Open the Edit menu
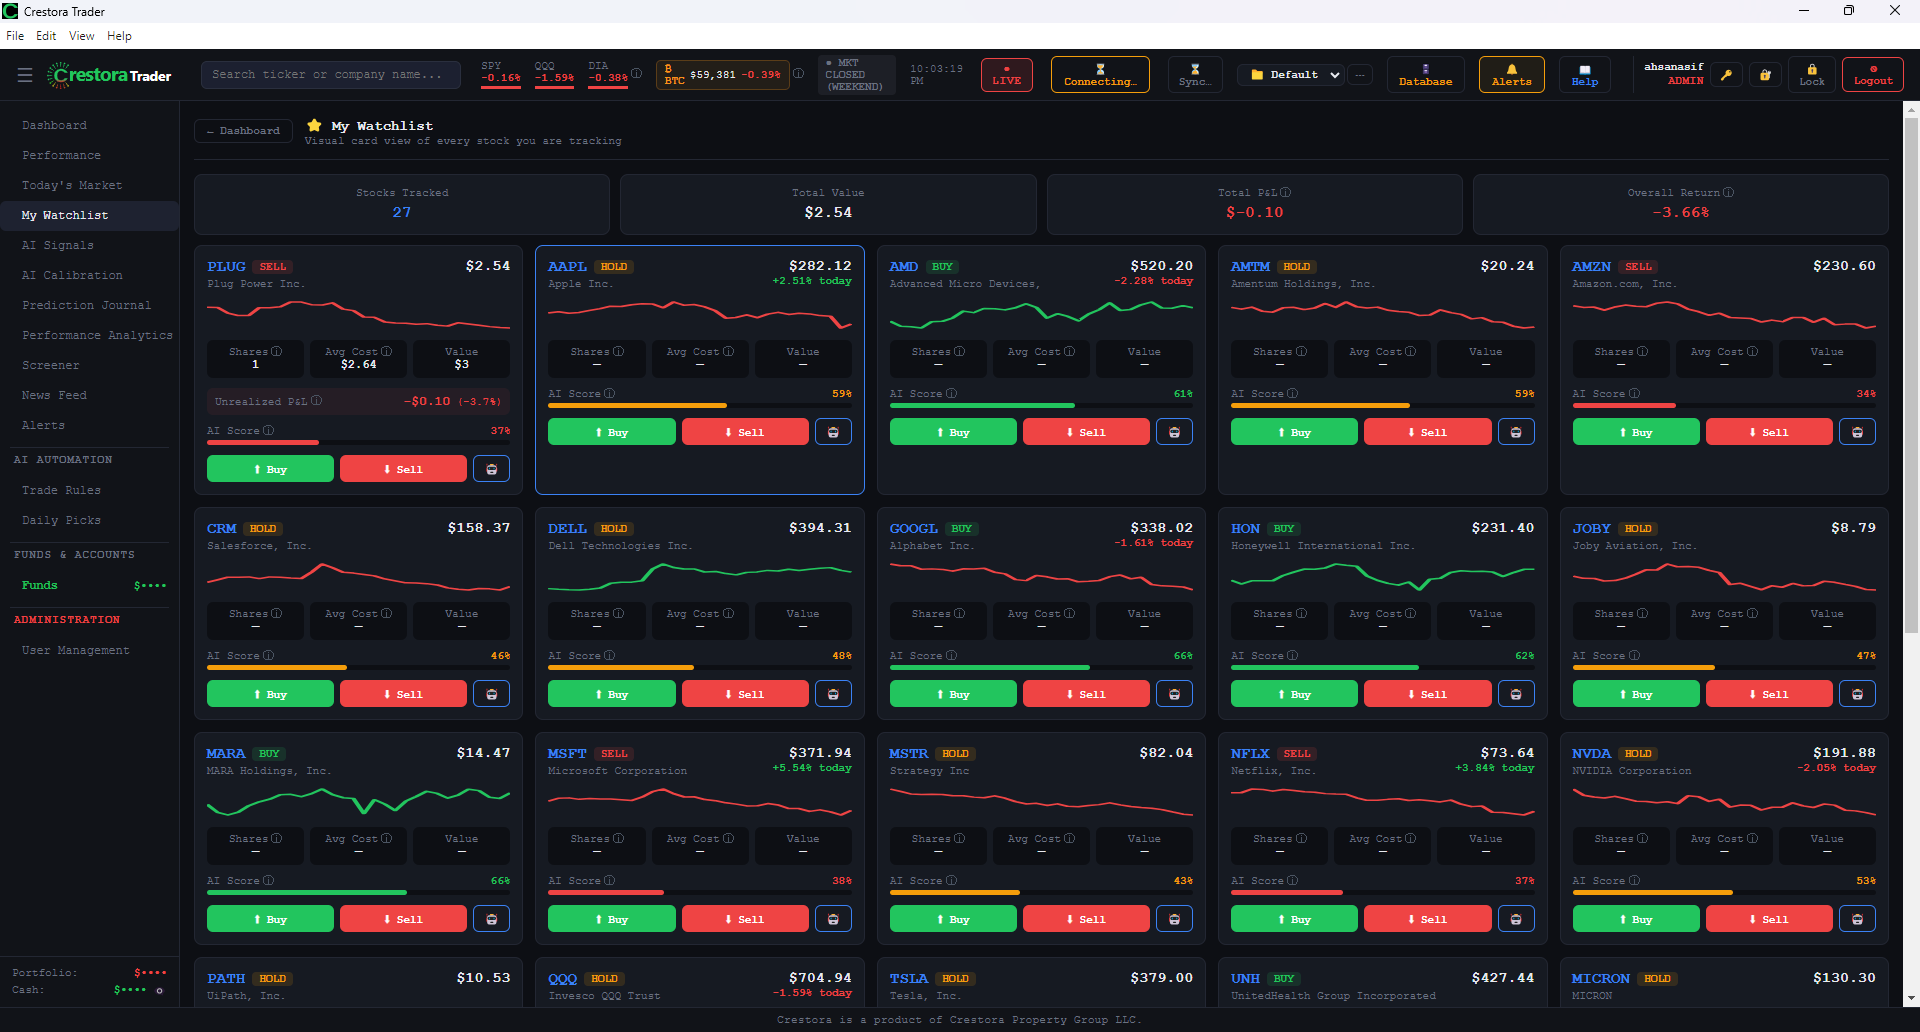The height and width of the screenshot is (1032, 1920). (46, 36)
